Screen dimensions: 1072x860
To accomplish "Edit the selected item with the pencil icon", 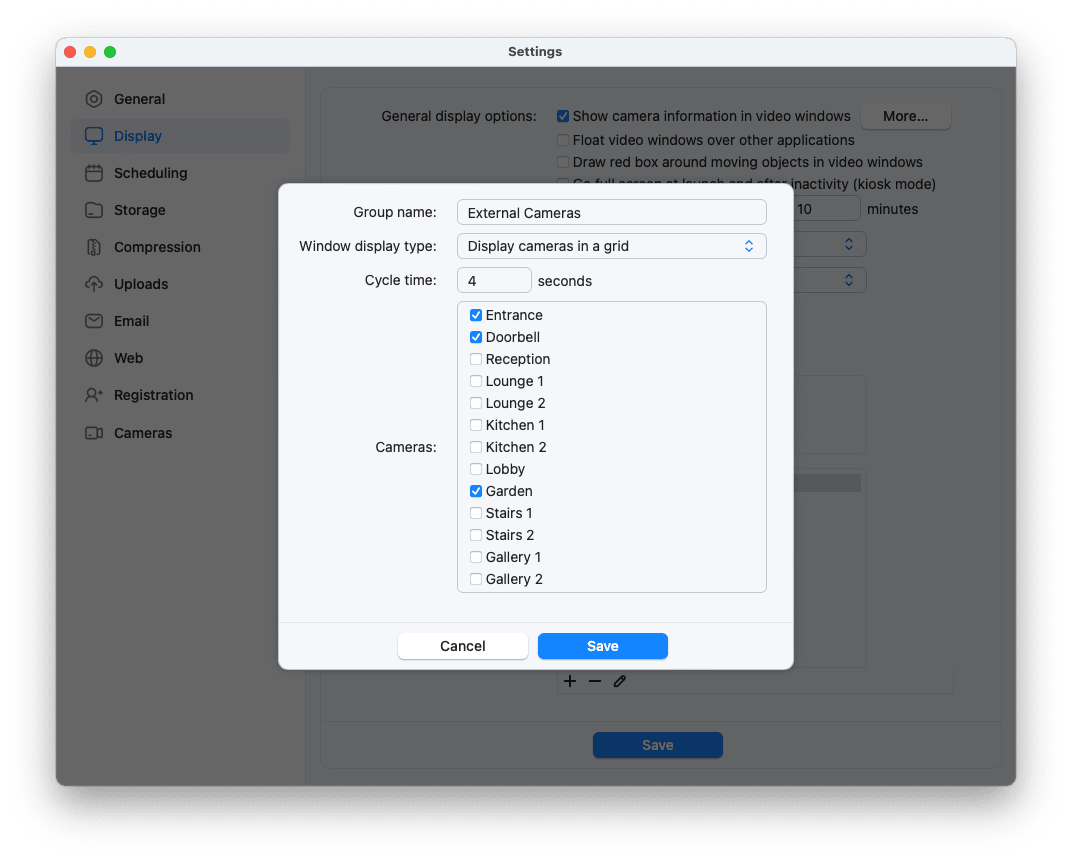I will 619,681.
